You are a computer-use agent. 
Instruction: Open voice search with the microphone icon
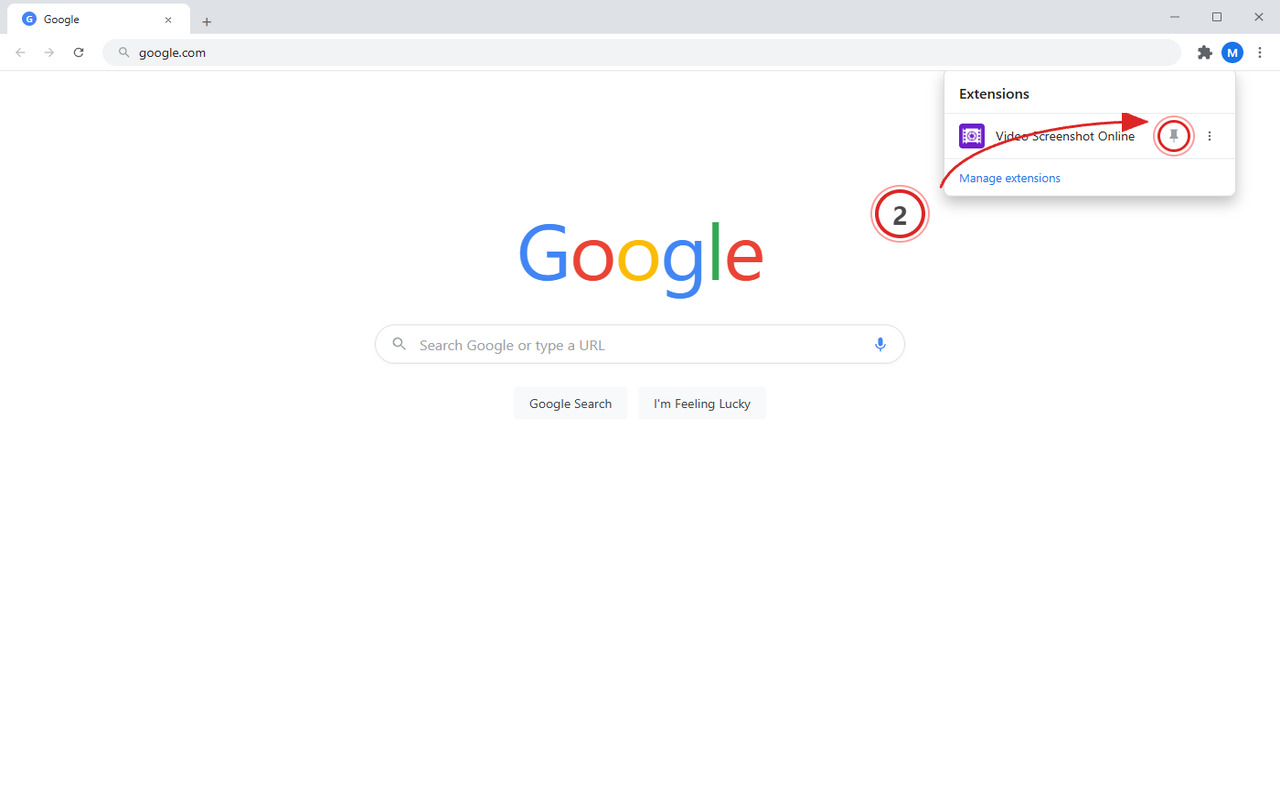coord(880,344)
